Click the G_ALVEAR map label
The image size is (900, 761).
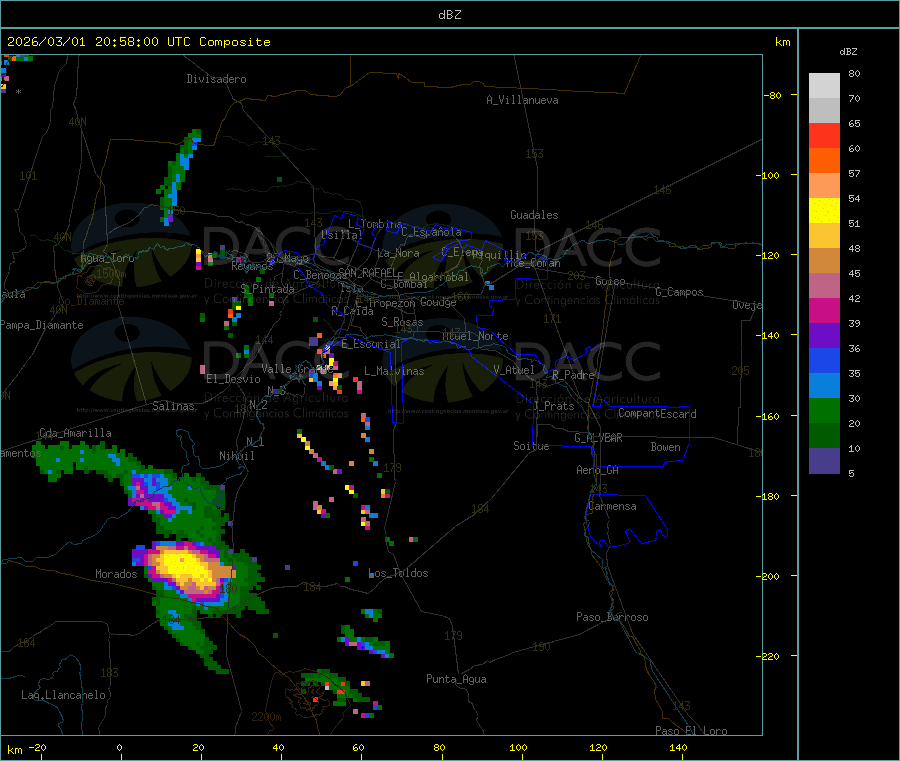point(598,438)
